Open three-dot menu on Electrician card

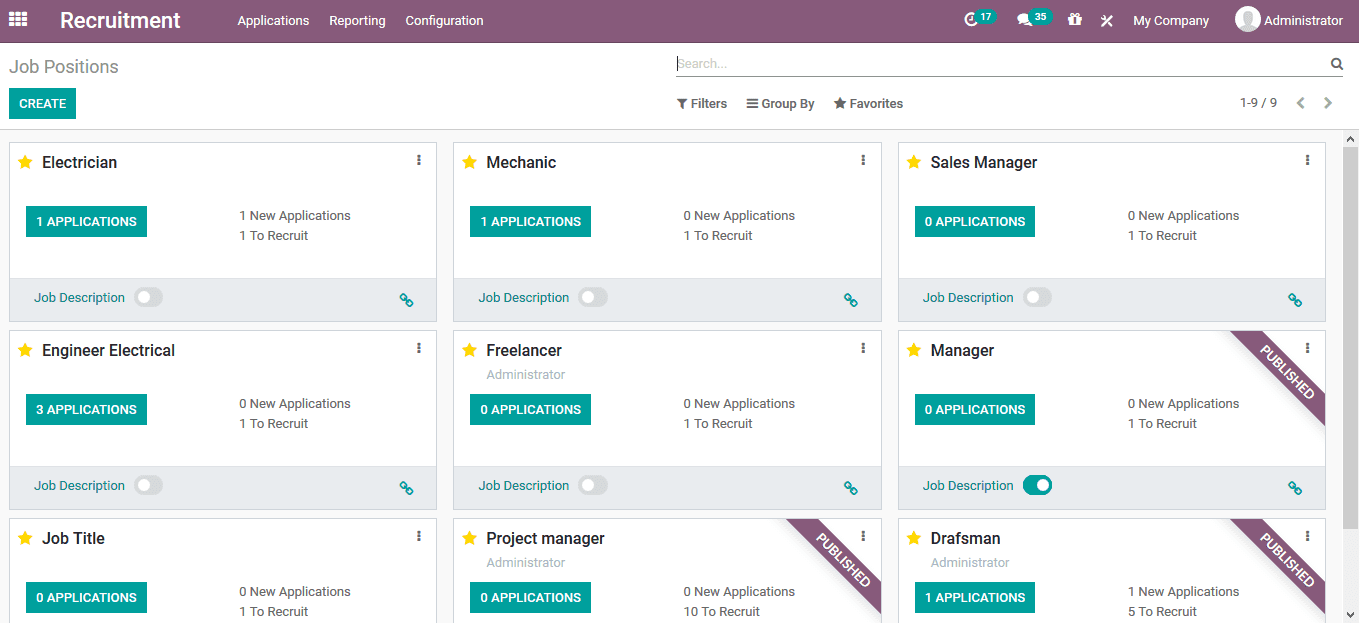tap(419, 160)
